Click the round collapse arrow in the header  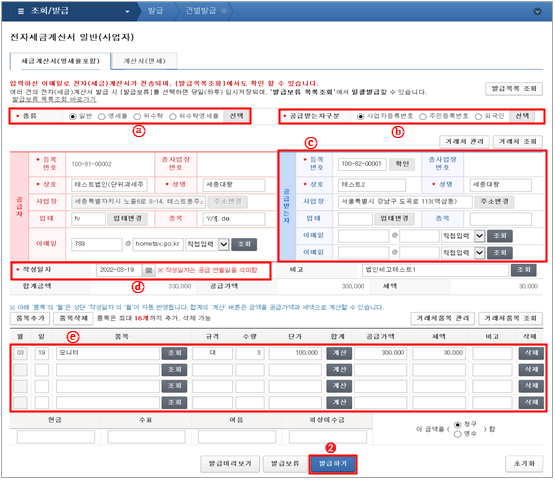click(537, 11)
